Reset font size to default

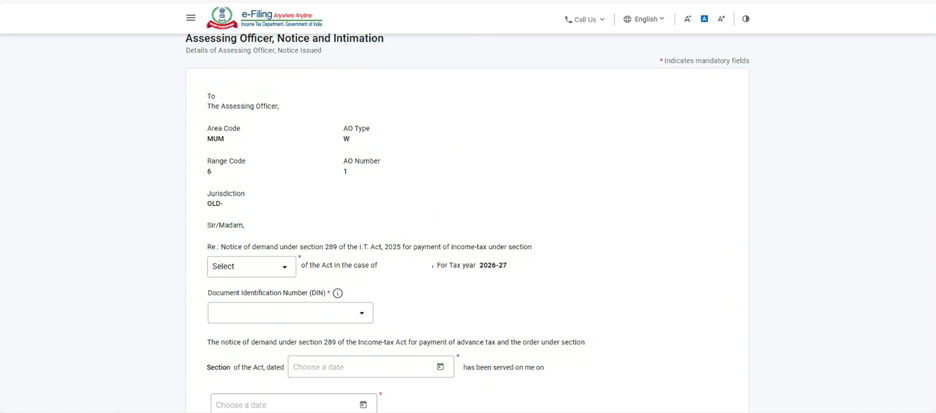(704, 19)
